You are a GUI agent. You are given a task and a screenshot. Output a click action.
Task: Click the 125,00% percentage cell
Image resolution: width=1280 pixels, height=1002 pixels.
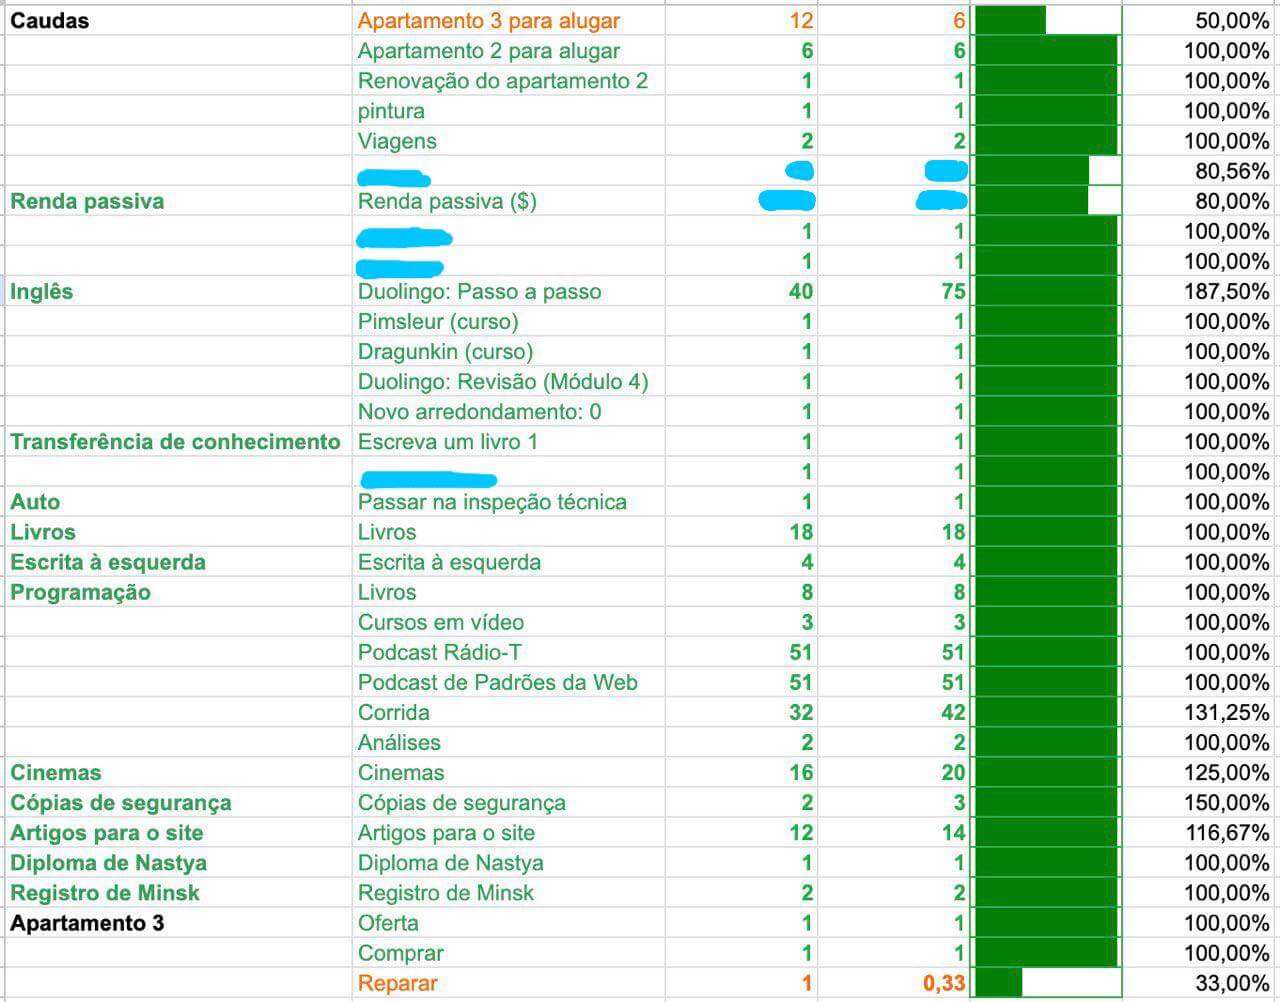coord(1200,772)
